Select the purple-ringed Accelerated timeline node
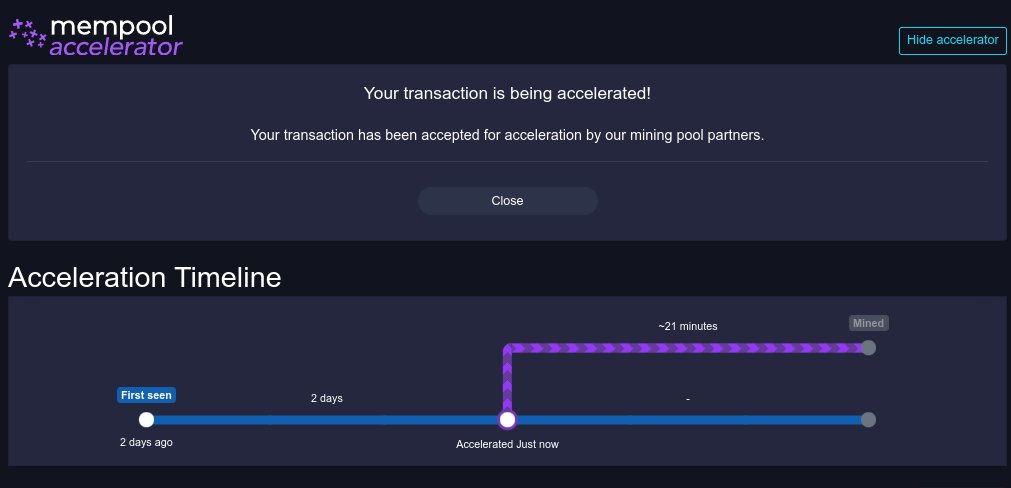Image resolution: width=1011 pixels, height=488 pixels. tap(507, 420)
